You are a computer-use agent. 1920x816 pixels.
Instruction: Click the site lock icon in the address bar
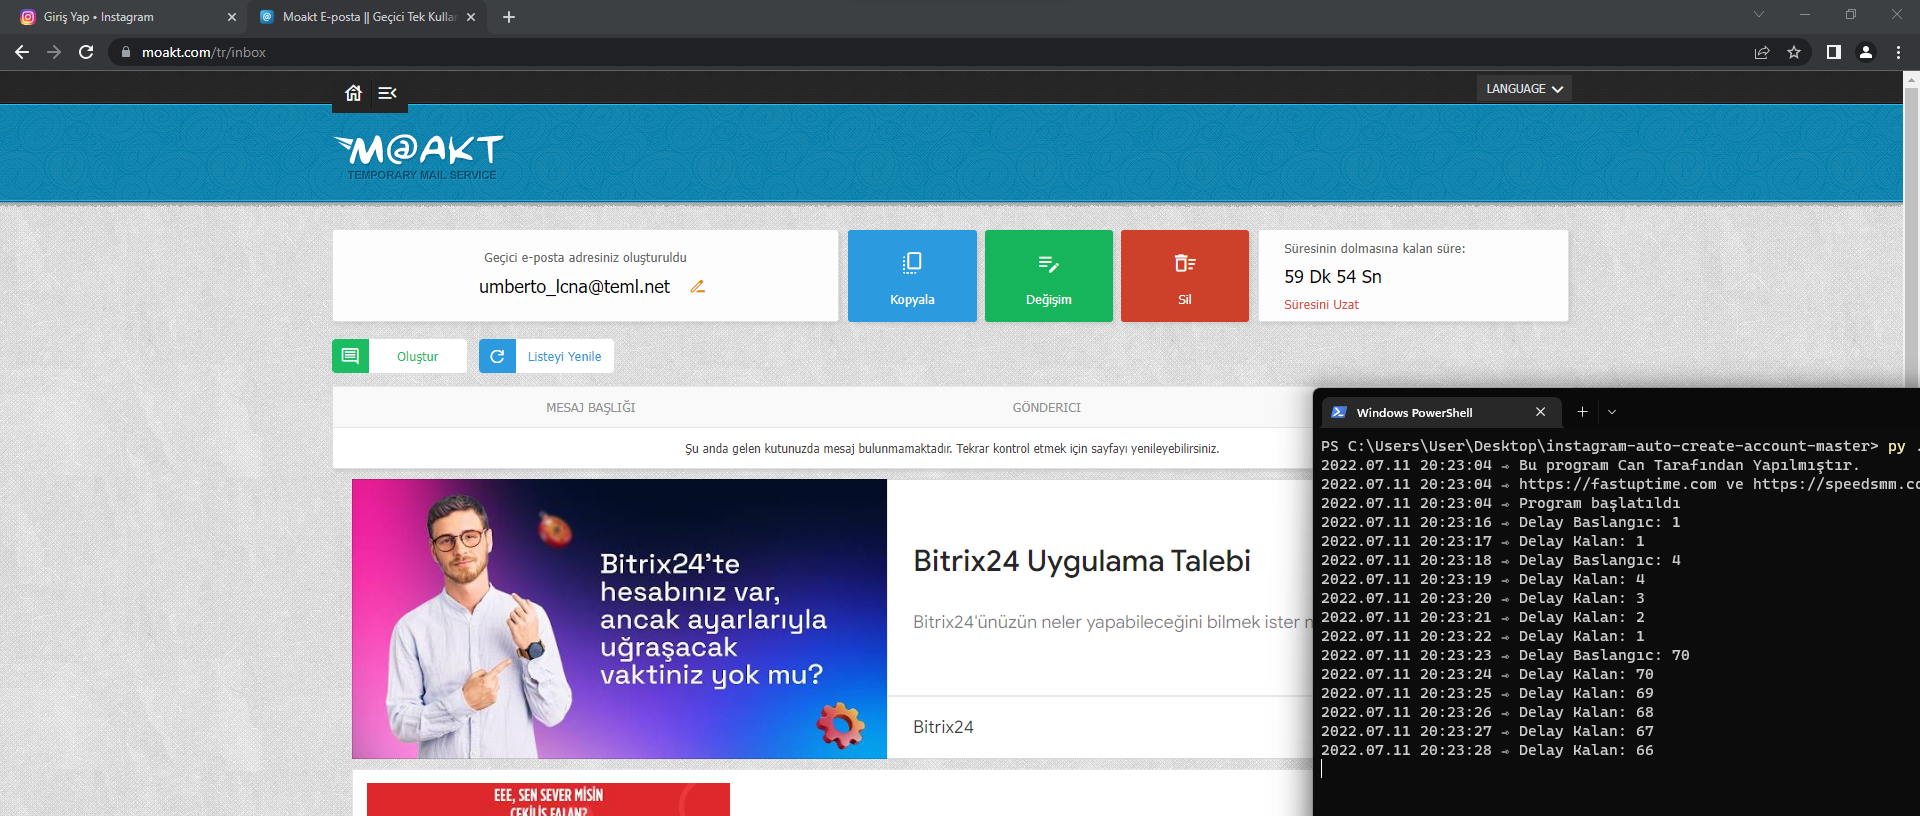[125, 52]
